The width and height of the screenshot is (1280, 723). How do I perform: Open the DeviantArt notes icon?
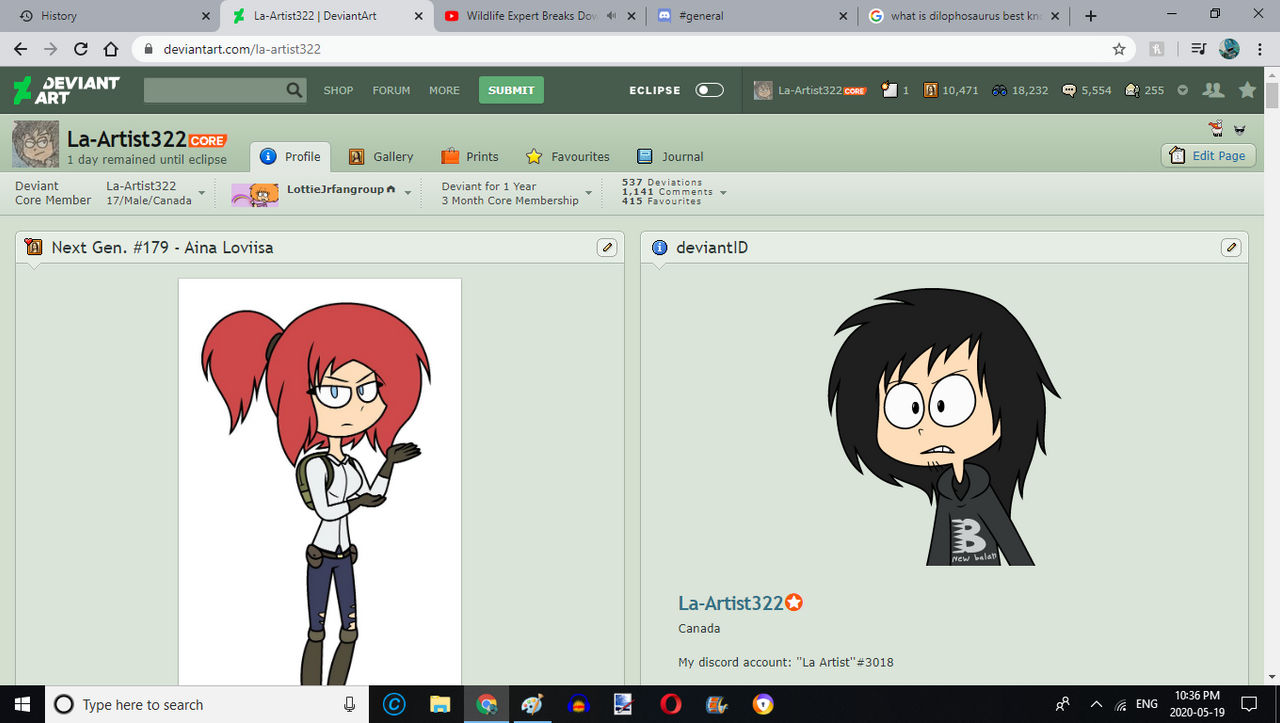(891, 90)
